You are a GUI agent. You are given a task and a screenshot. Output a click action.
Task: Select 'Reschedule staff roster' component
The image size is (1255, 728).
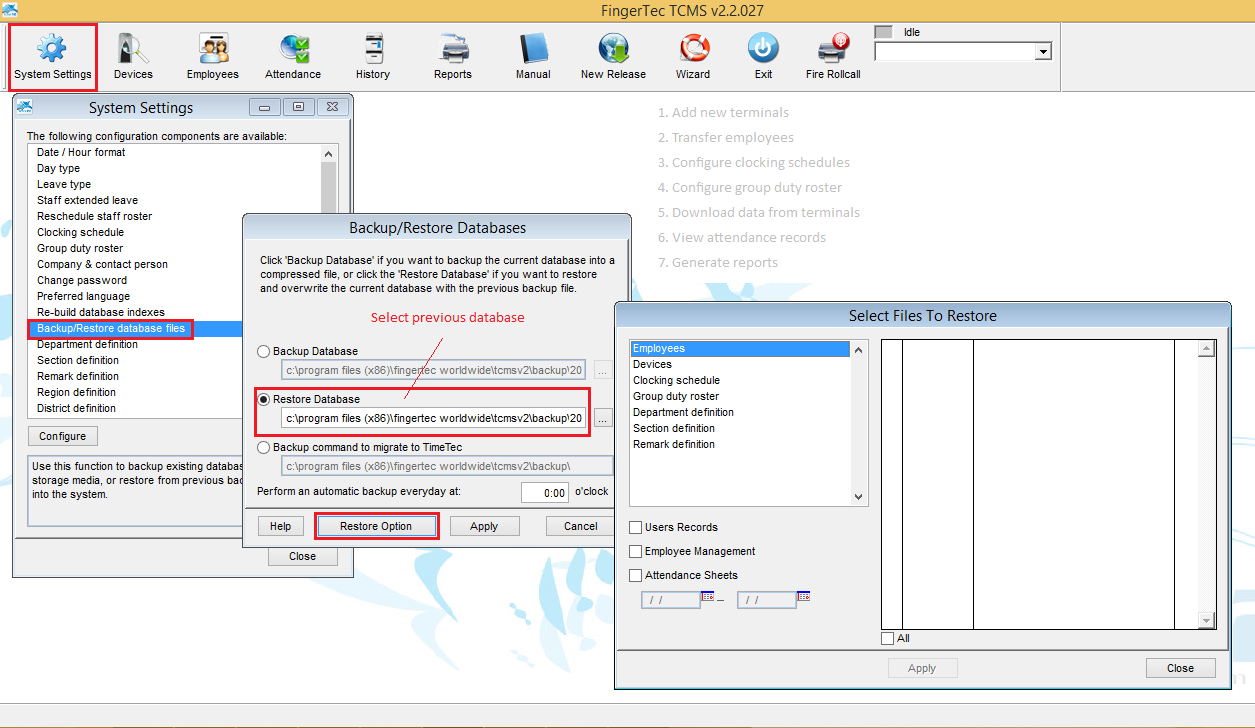click(95, 216)
